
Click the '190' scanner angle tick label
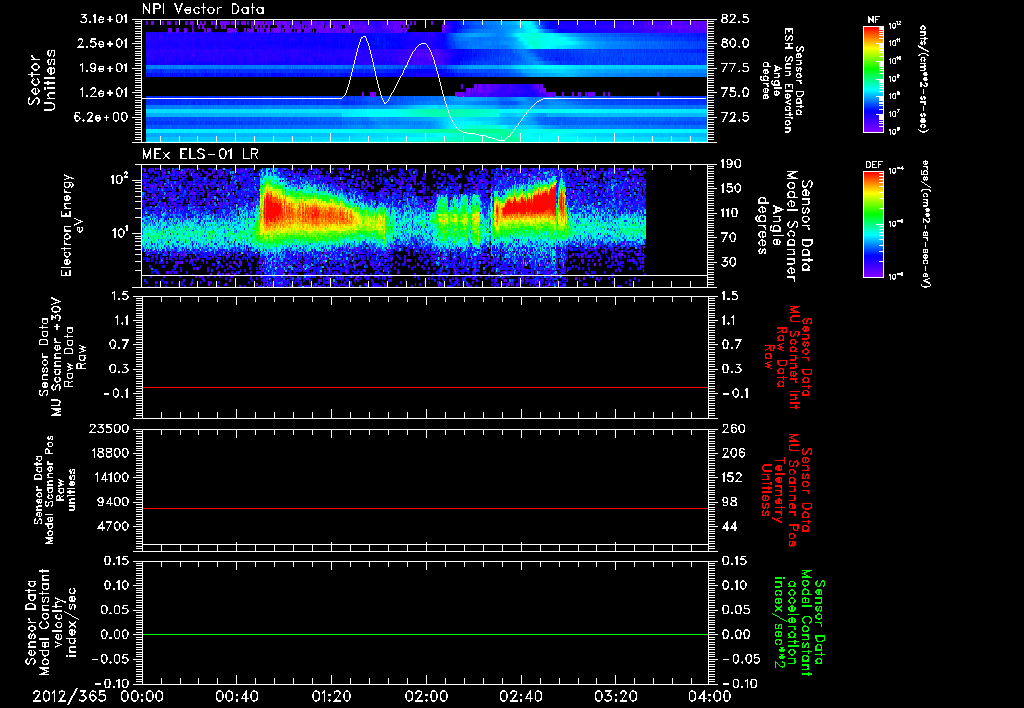coord(731,164)
